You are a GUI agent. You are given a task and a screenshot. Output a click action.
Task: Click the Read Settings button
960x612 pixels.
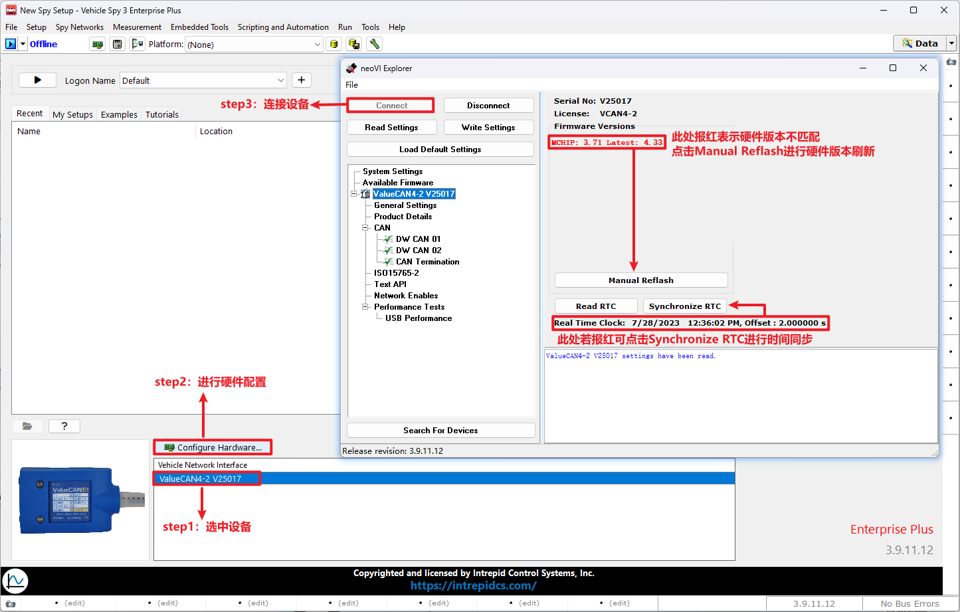point(391,127)
